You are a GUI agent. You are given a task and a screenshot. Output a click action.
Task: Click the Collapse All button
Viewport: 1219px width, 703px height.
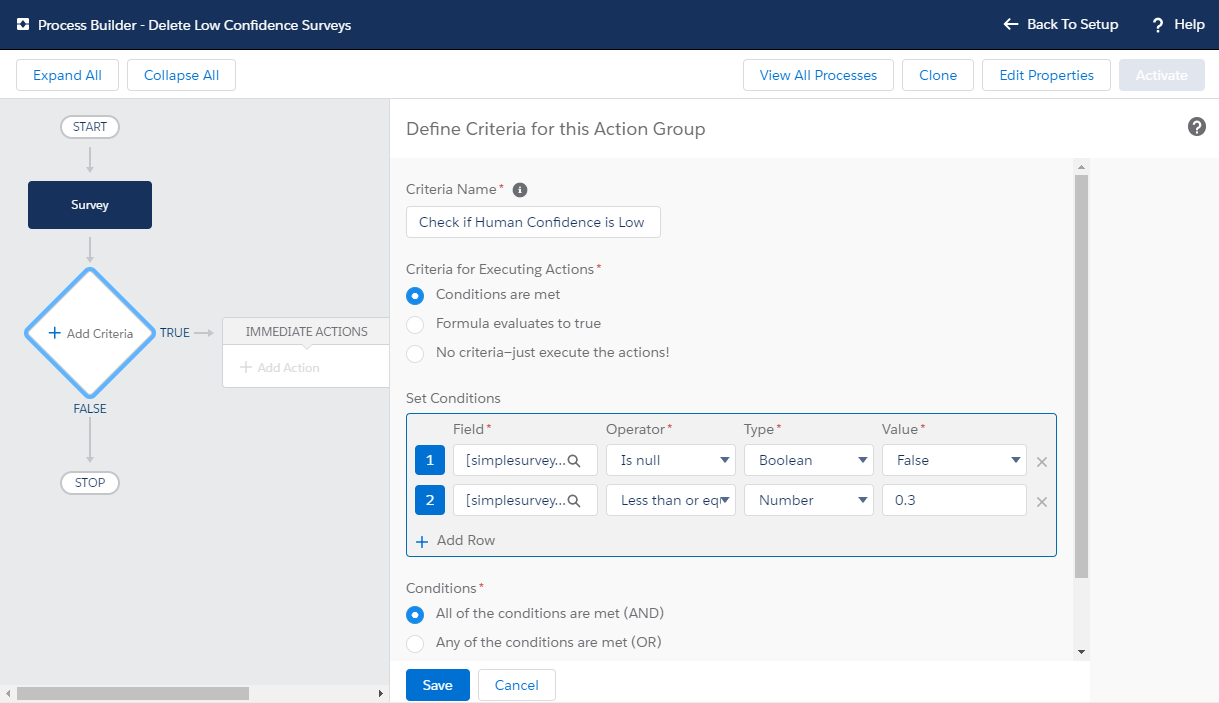[181, 75]
